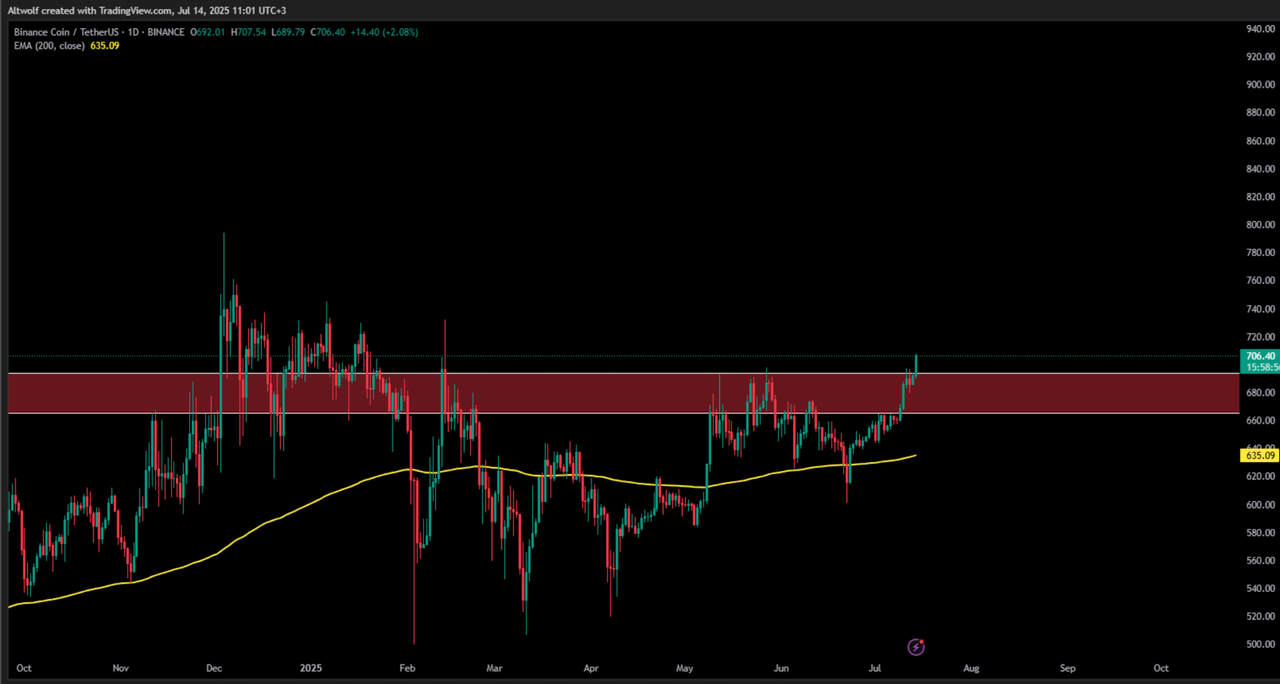
Task: Click the 860.00 price axis label
Action: (x=1260, y=141)
